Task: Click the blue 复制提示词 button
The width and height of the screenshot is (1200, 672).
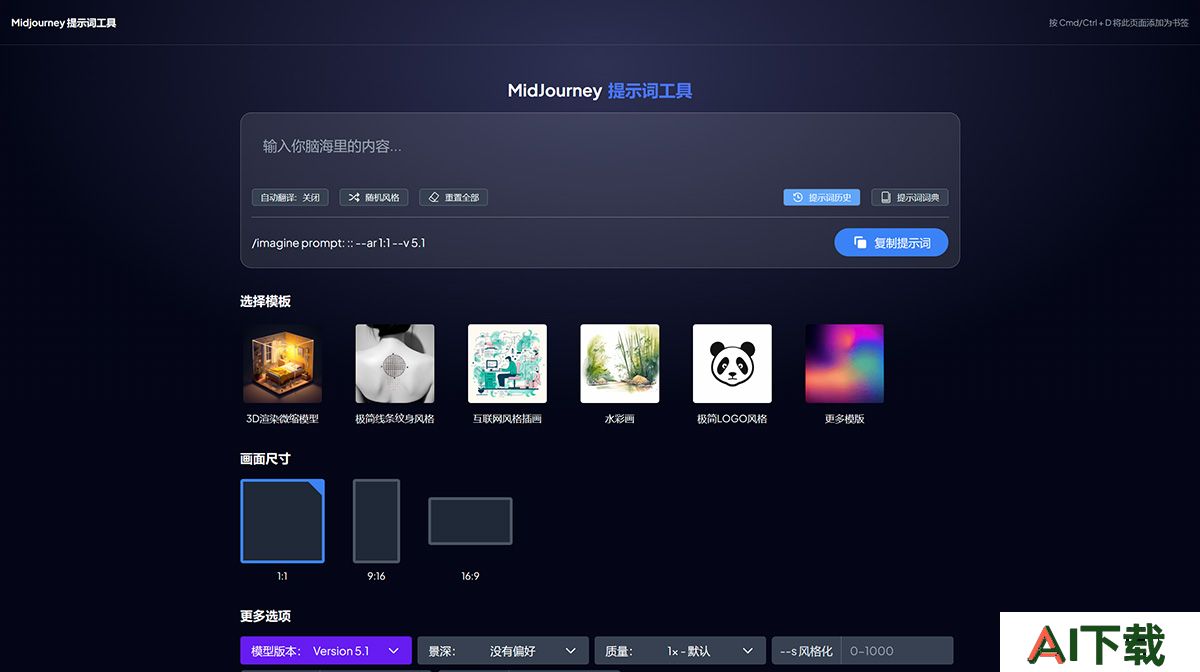Action: 891,243
